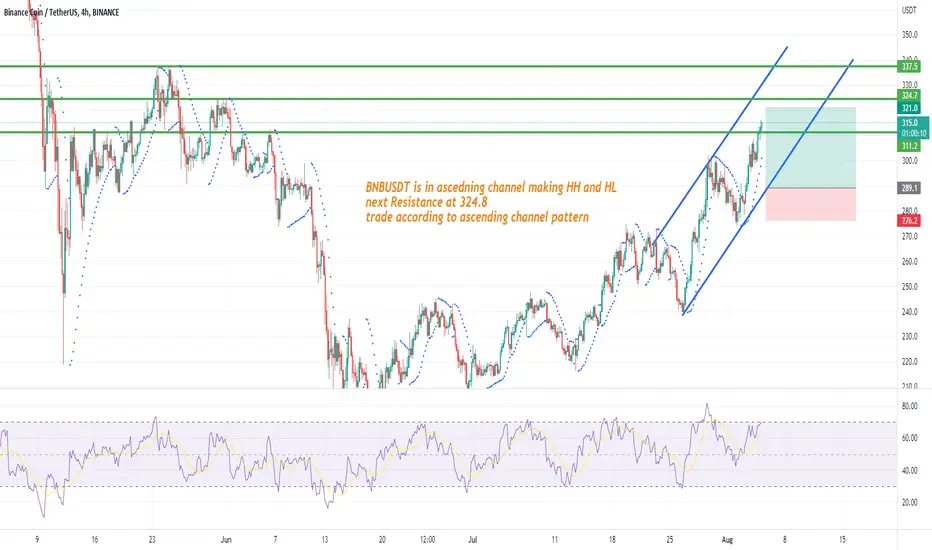
Task: Click the 18 date label on the time axis
Action: click(x=612, y=540)
